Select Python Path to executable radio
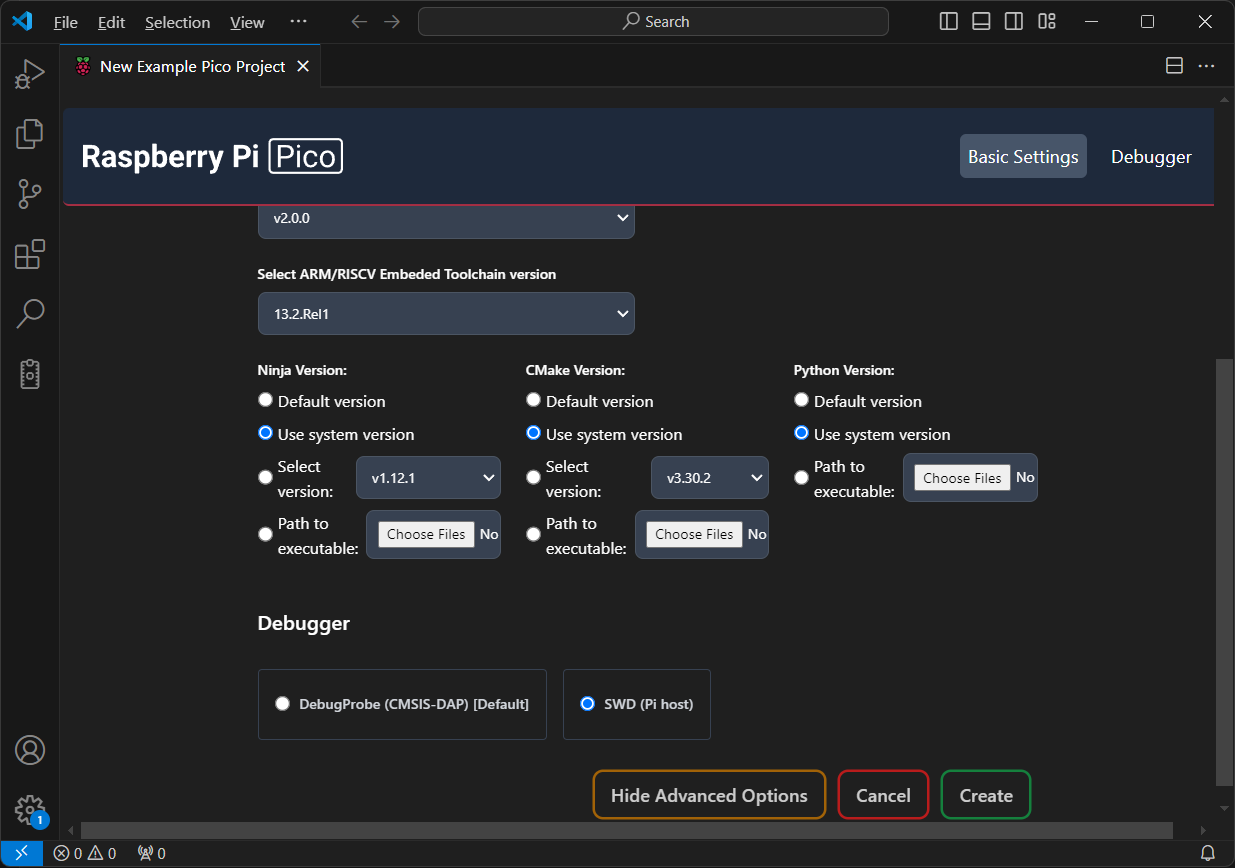Screen dimensions: 1235x868 [801, 478]
